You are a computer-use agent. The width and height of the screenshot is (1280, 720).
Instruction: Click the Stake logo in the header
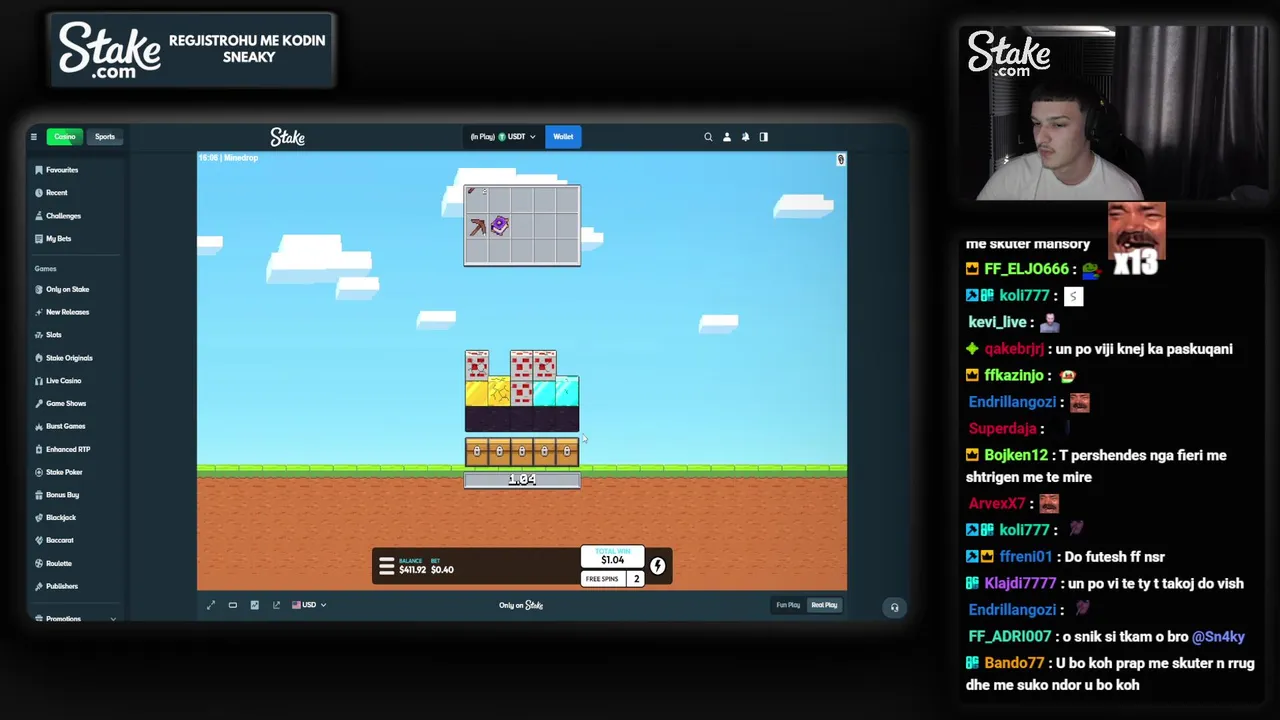pyautogui.click(x=287, y=137)
